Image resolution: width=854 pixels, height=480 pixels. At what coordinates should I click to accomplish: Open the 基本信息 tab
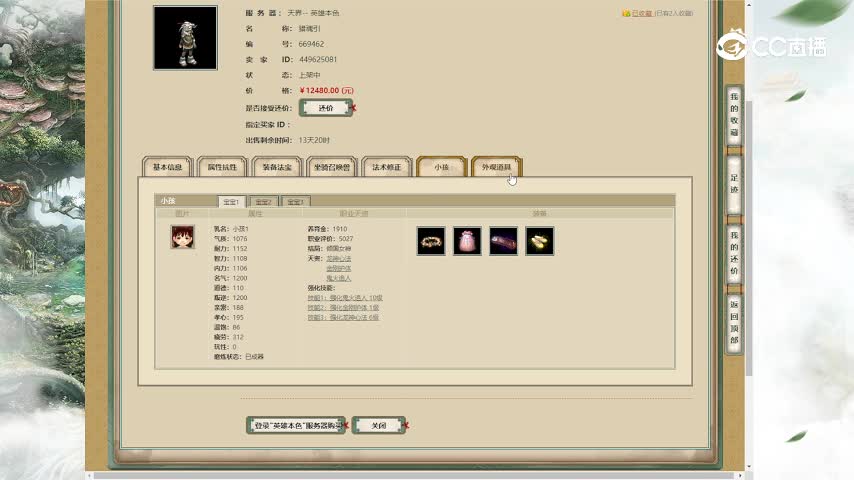click(x=167, y=167)
